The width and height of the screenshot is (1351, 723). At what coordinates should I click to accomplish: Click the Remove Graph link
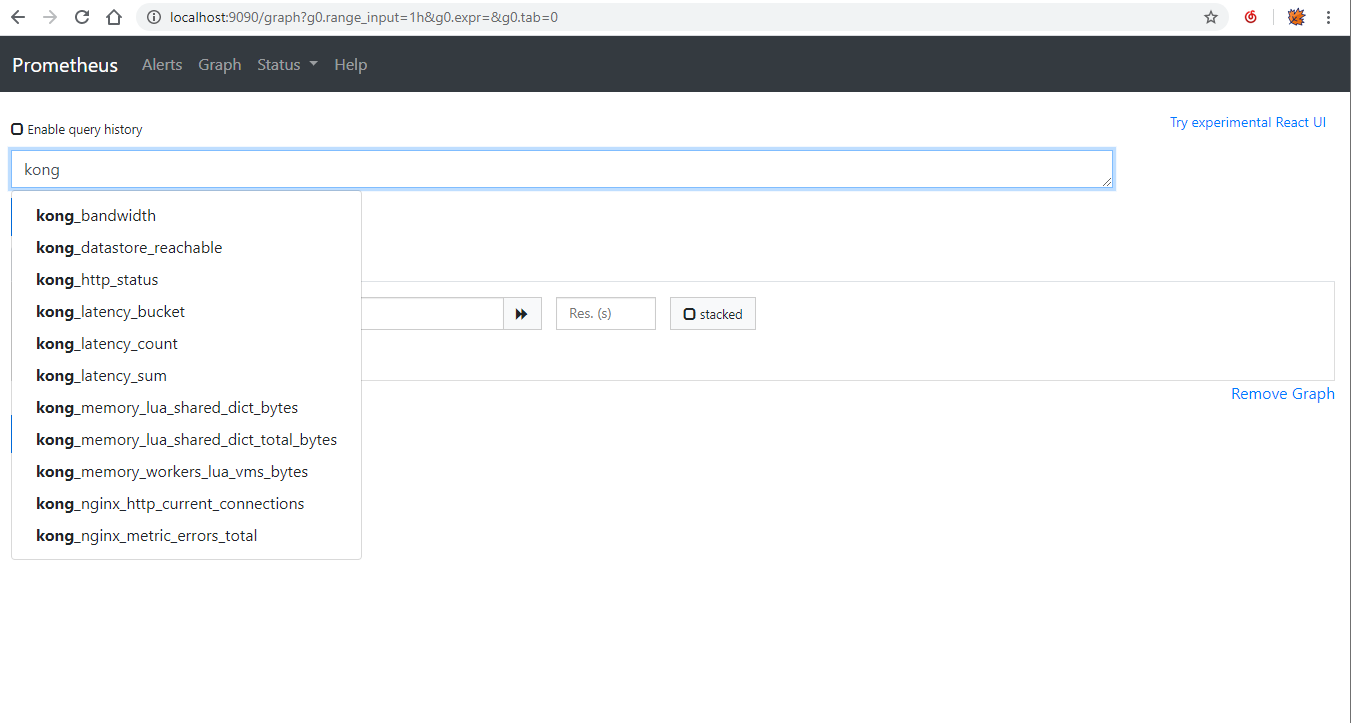pos(1283,394)
